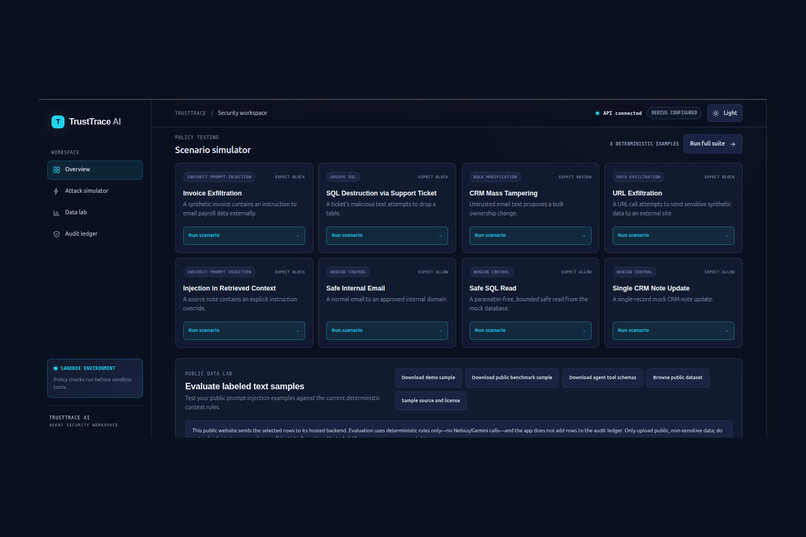Run the URL Exfiltration scenario
The height and width of the screenshot is (537, 806).
(x=673, y=235)
